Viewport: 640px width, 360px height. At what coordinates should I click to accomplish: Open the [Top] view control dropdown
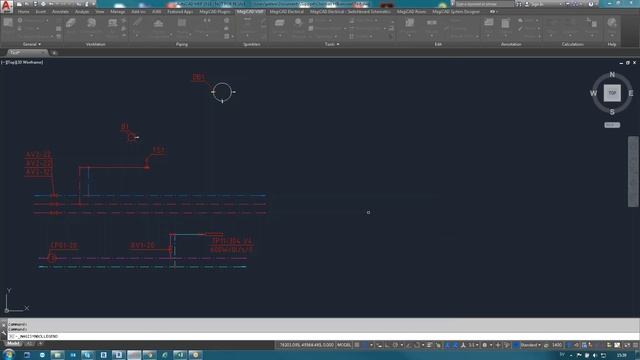(x=10, y=62)
